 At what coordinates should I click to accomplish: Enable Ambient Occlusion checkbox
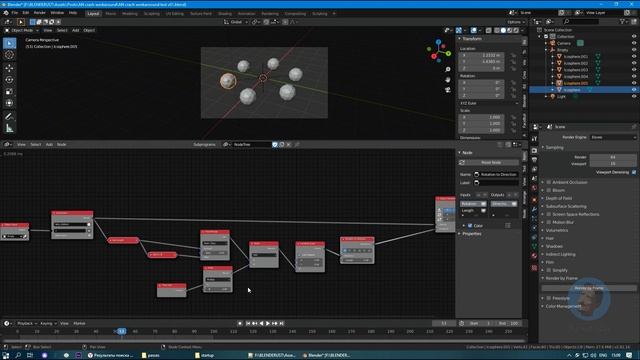pos(549,182)
